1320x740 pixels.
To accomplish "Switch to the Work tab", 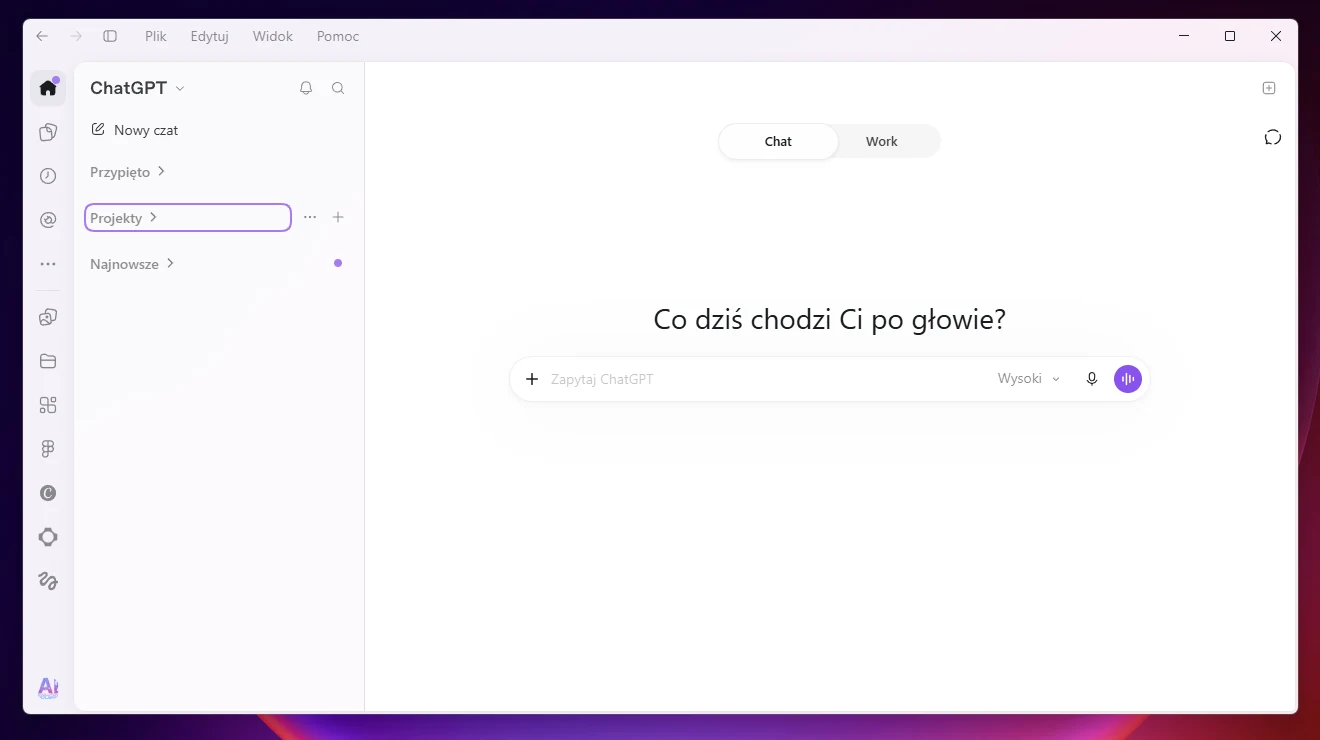I will click(x=882, y=141).
